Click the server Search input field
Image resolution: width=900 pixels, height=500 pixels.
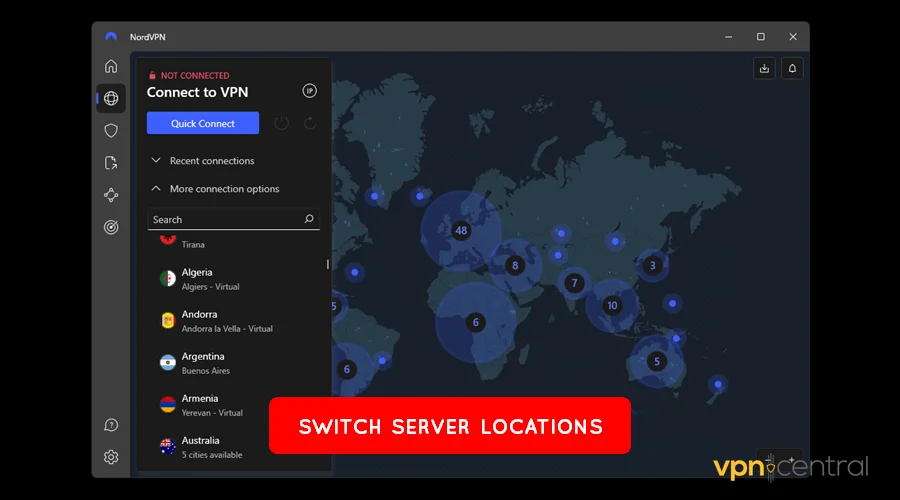pos(225,219)
